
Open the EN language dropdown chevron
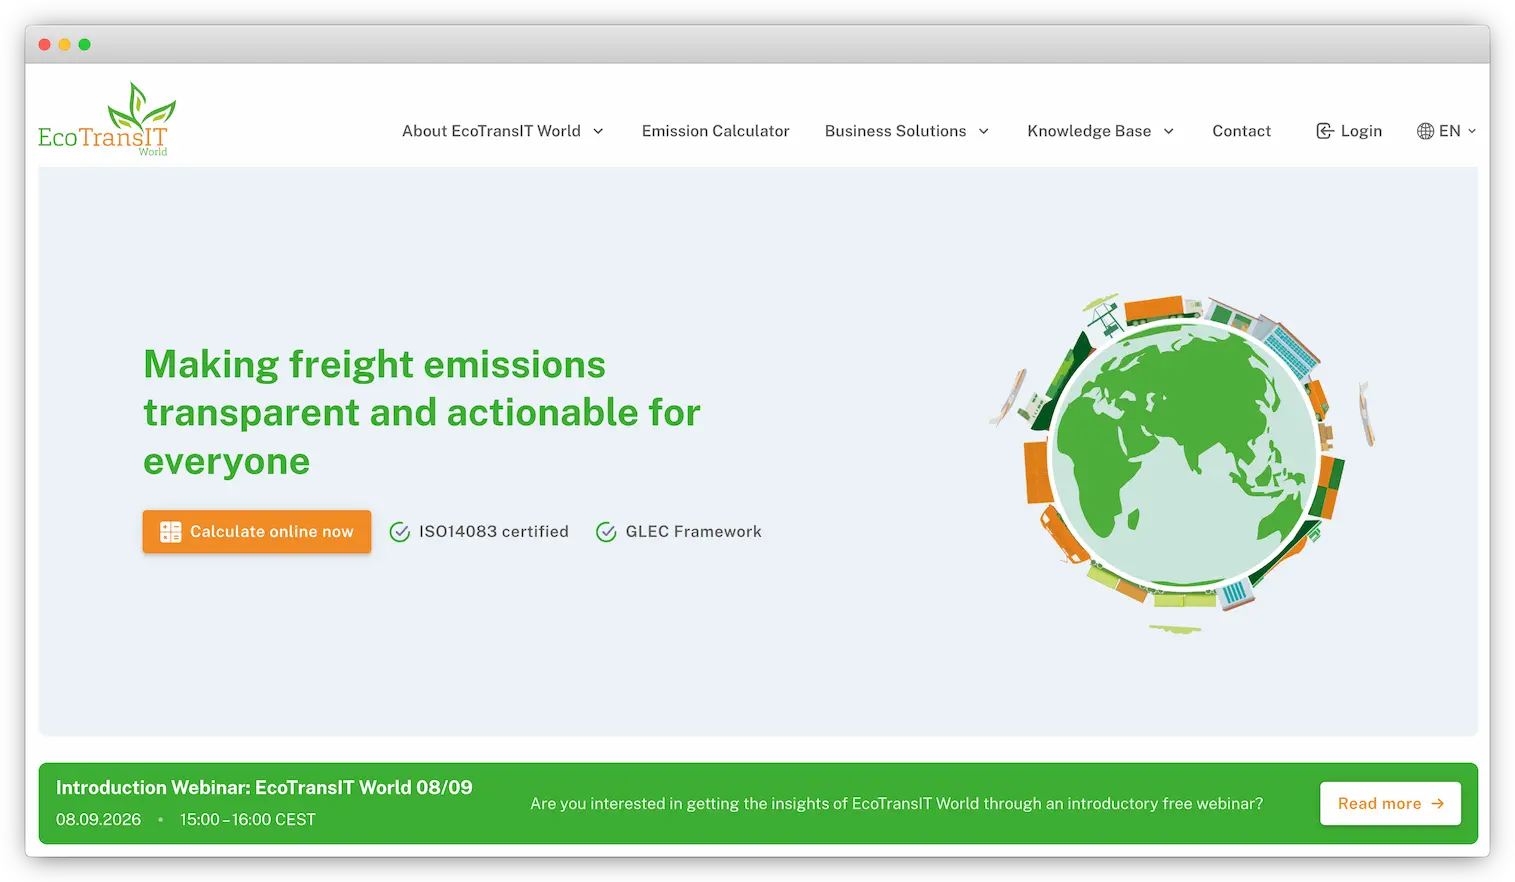(1472, 131)
